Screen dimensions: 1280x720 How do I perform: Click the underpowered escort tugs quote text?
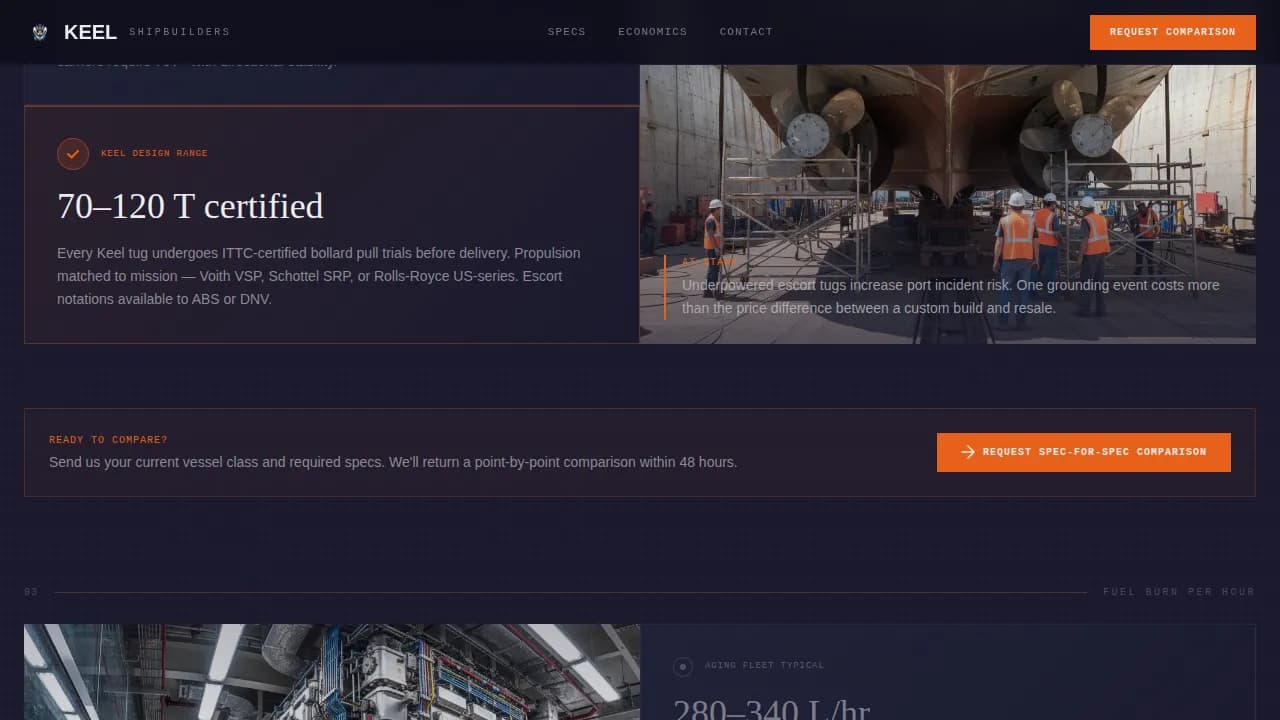coord(950,297)
